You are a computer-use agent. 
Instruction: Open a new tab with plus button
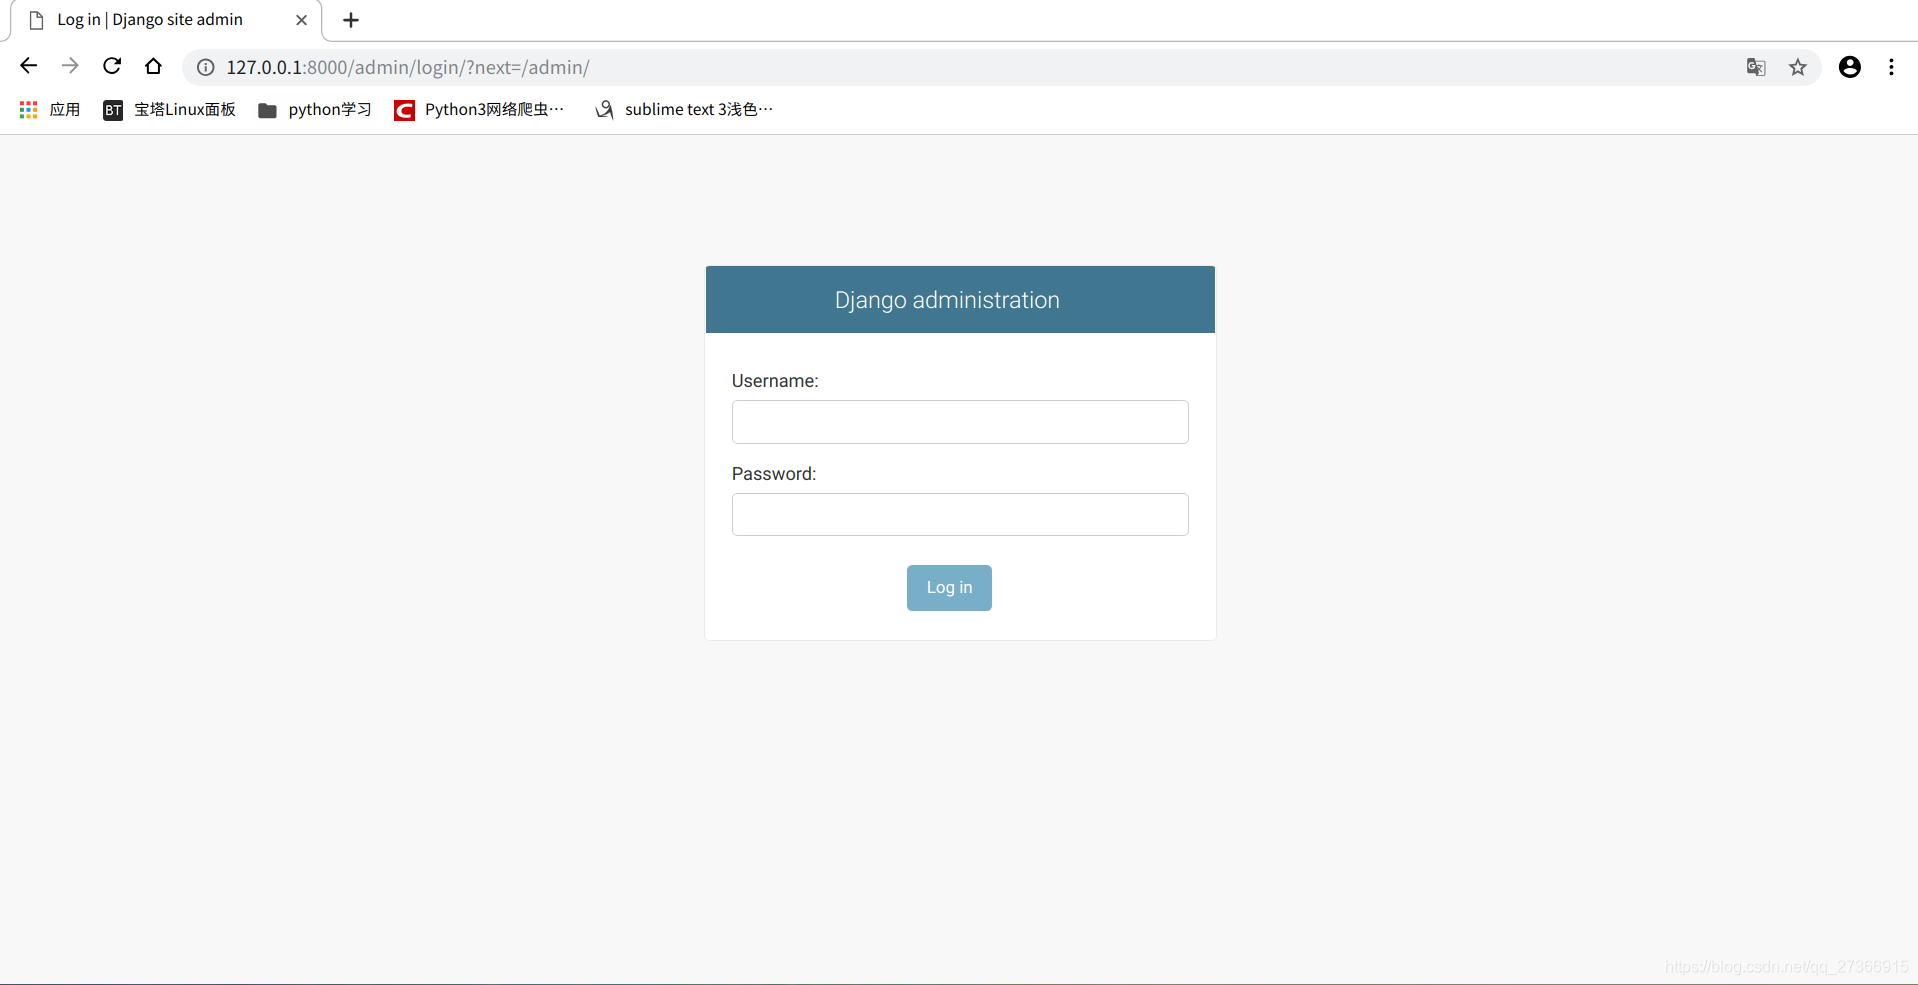point(351,20)
